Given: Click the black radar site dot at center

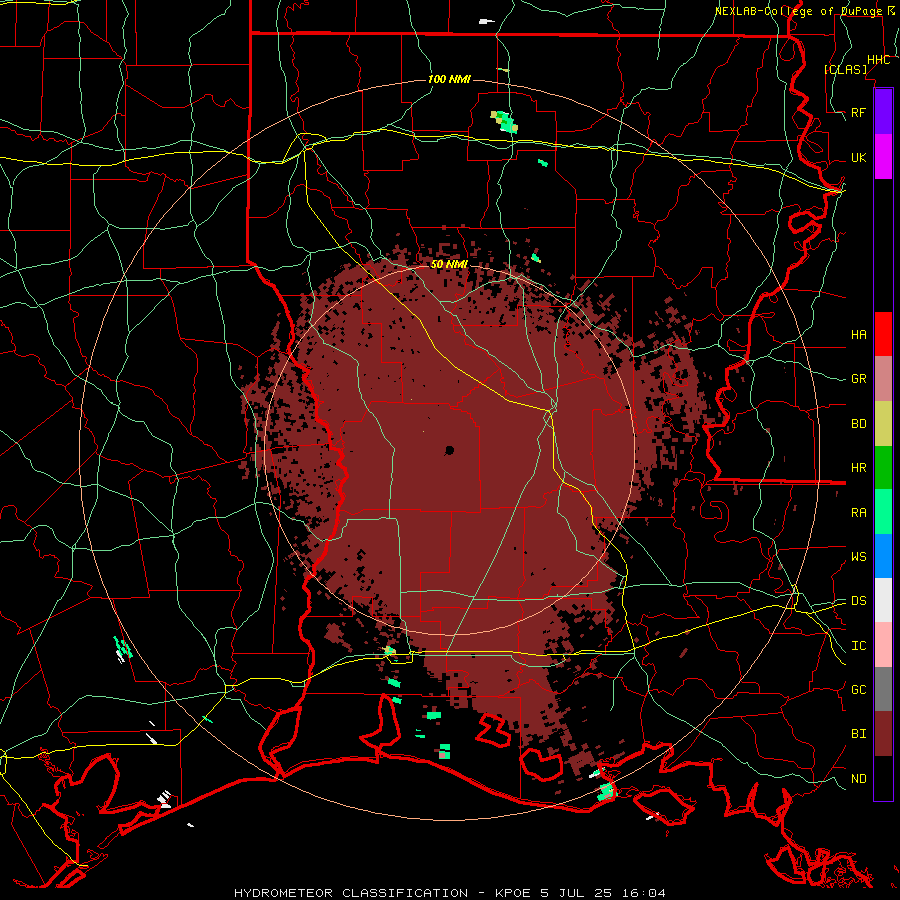Looking at the screenshot, I should (449, 451).
